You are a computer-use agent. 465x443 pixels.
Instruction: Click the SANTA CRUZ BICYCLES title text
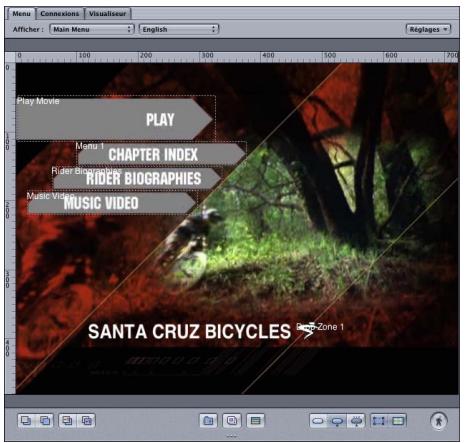pos(189,331)
